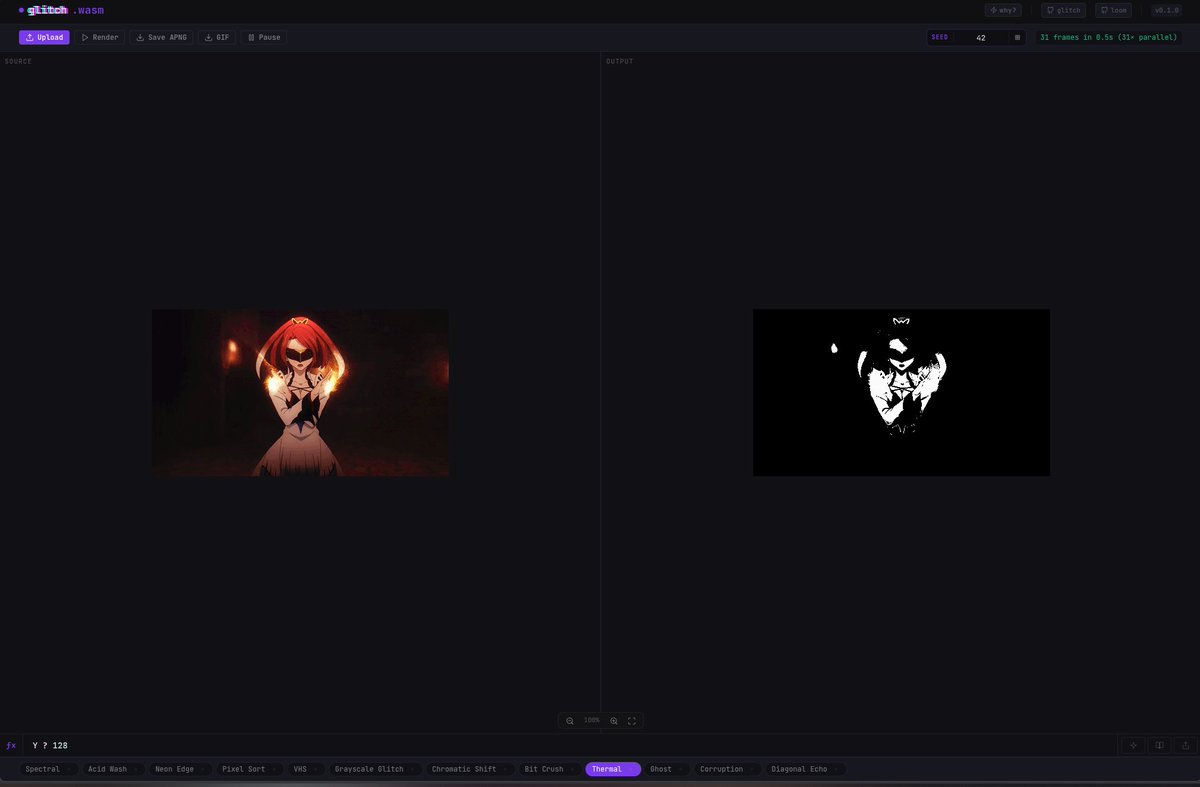The width and height of the screenshot is (1200, 787).
Task: Zoom out using the magnifier minus icon
Action: 570,720
